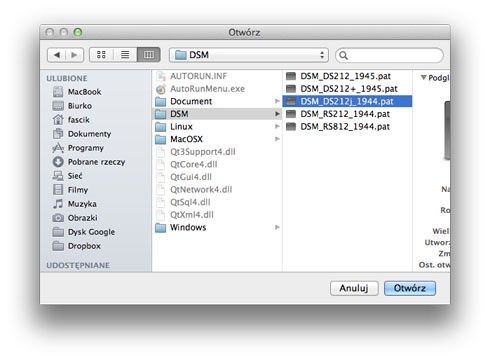Image resolution: width=490 pixels, height=360 pixels.
Task: Open Dokumenty in the sidebar
Action: point(82,134)
